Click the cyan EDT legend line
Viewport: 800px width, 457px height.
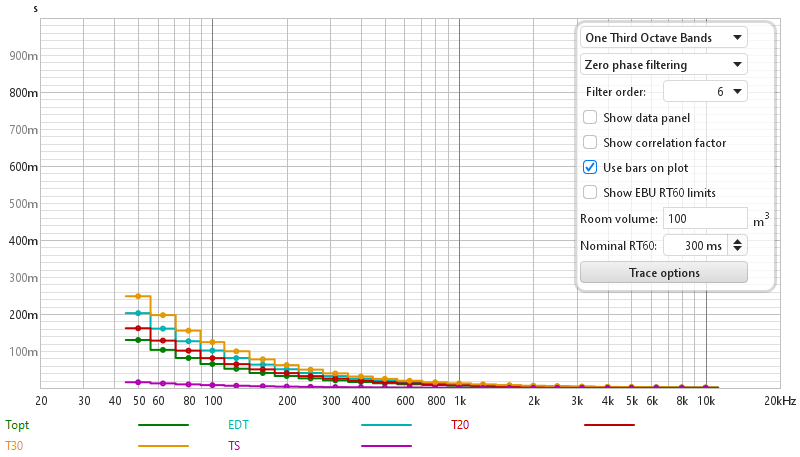[x=386, y=425]
